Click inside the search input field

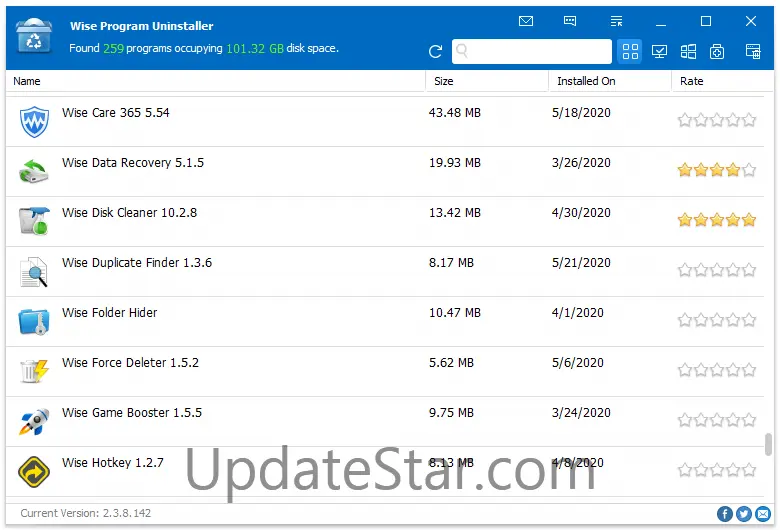click(532, 51)
